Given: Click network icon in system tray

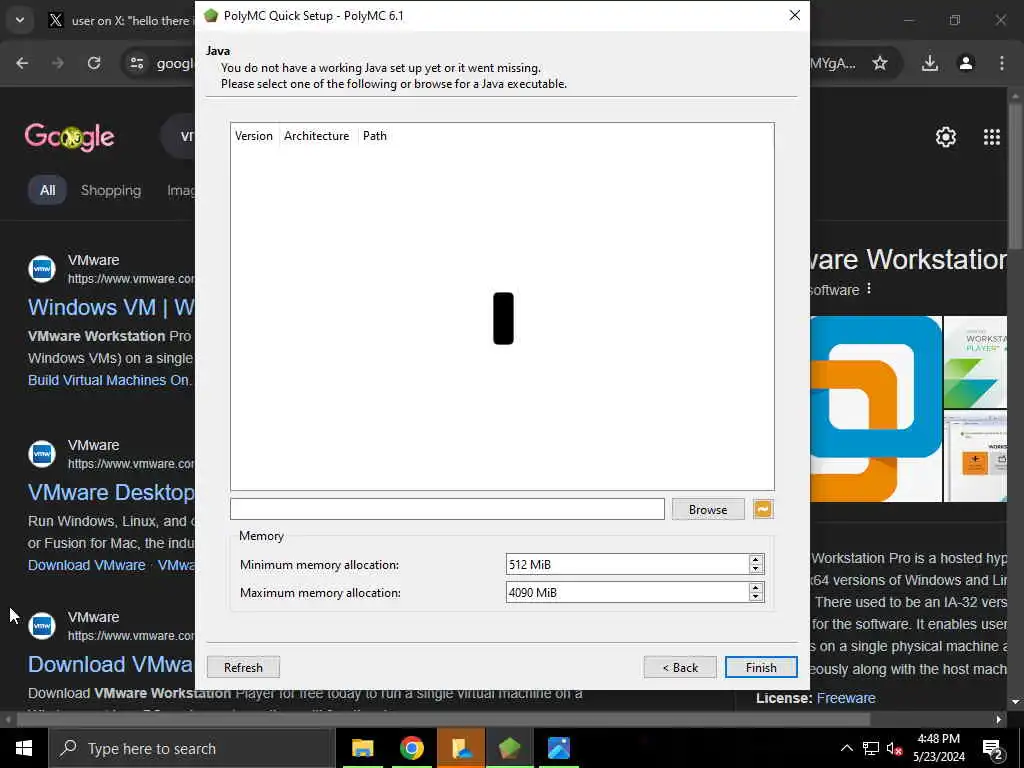Looking at the screenshot, I should pyautogui.click(x=871, y=748).
